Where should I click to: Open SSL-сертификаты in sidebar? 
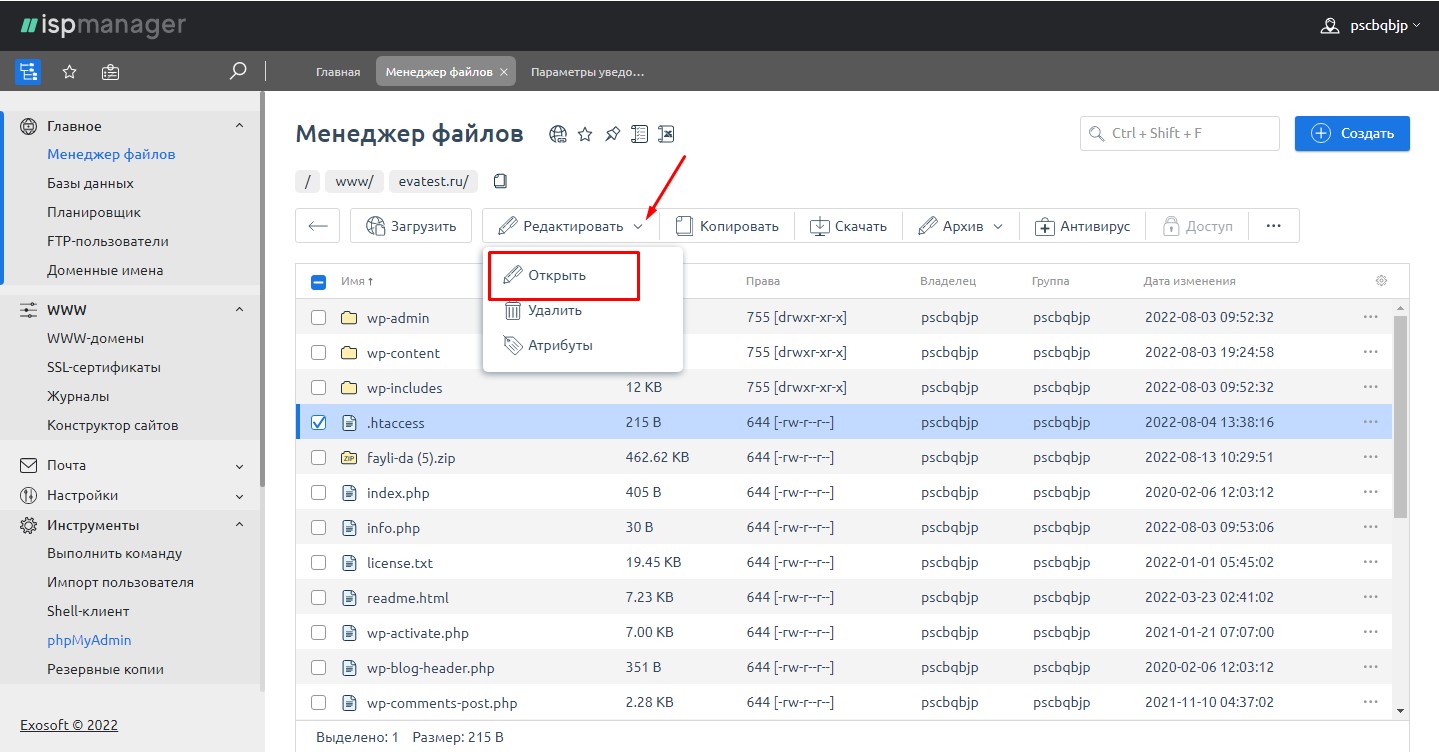(104, 367)
